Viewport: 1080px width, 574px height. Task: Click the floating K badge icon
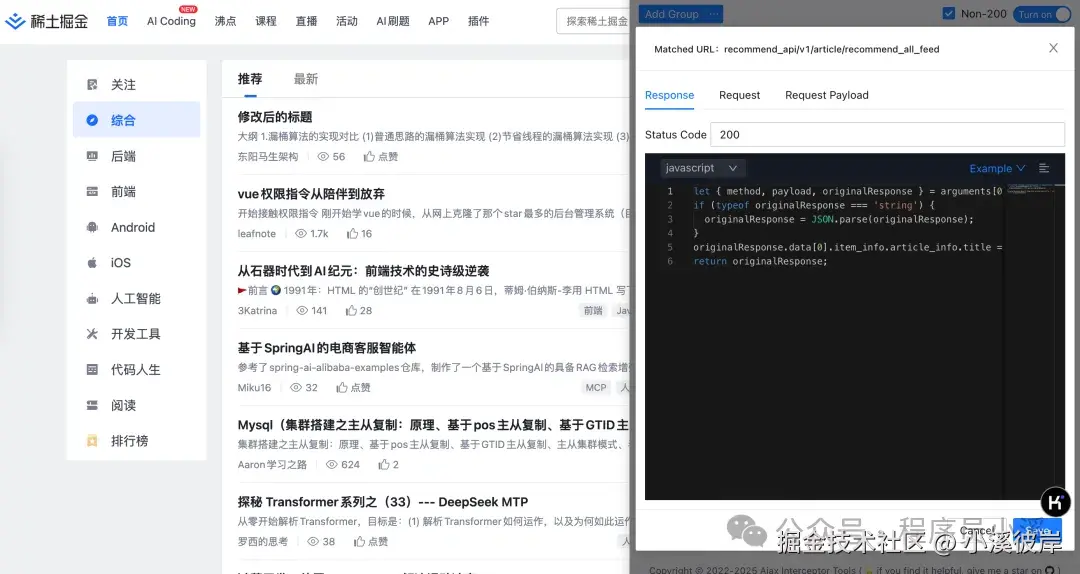click(x=1055, y=502)
